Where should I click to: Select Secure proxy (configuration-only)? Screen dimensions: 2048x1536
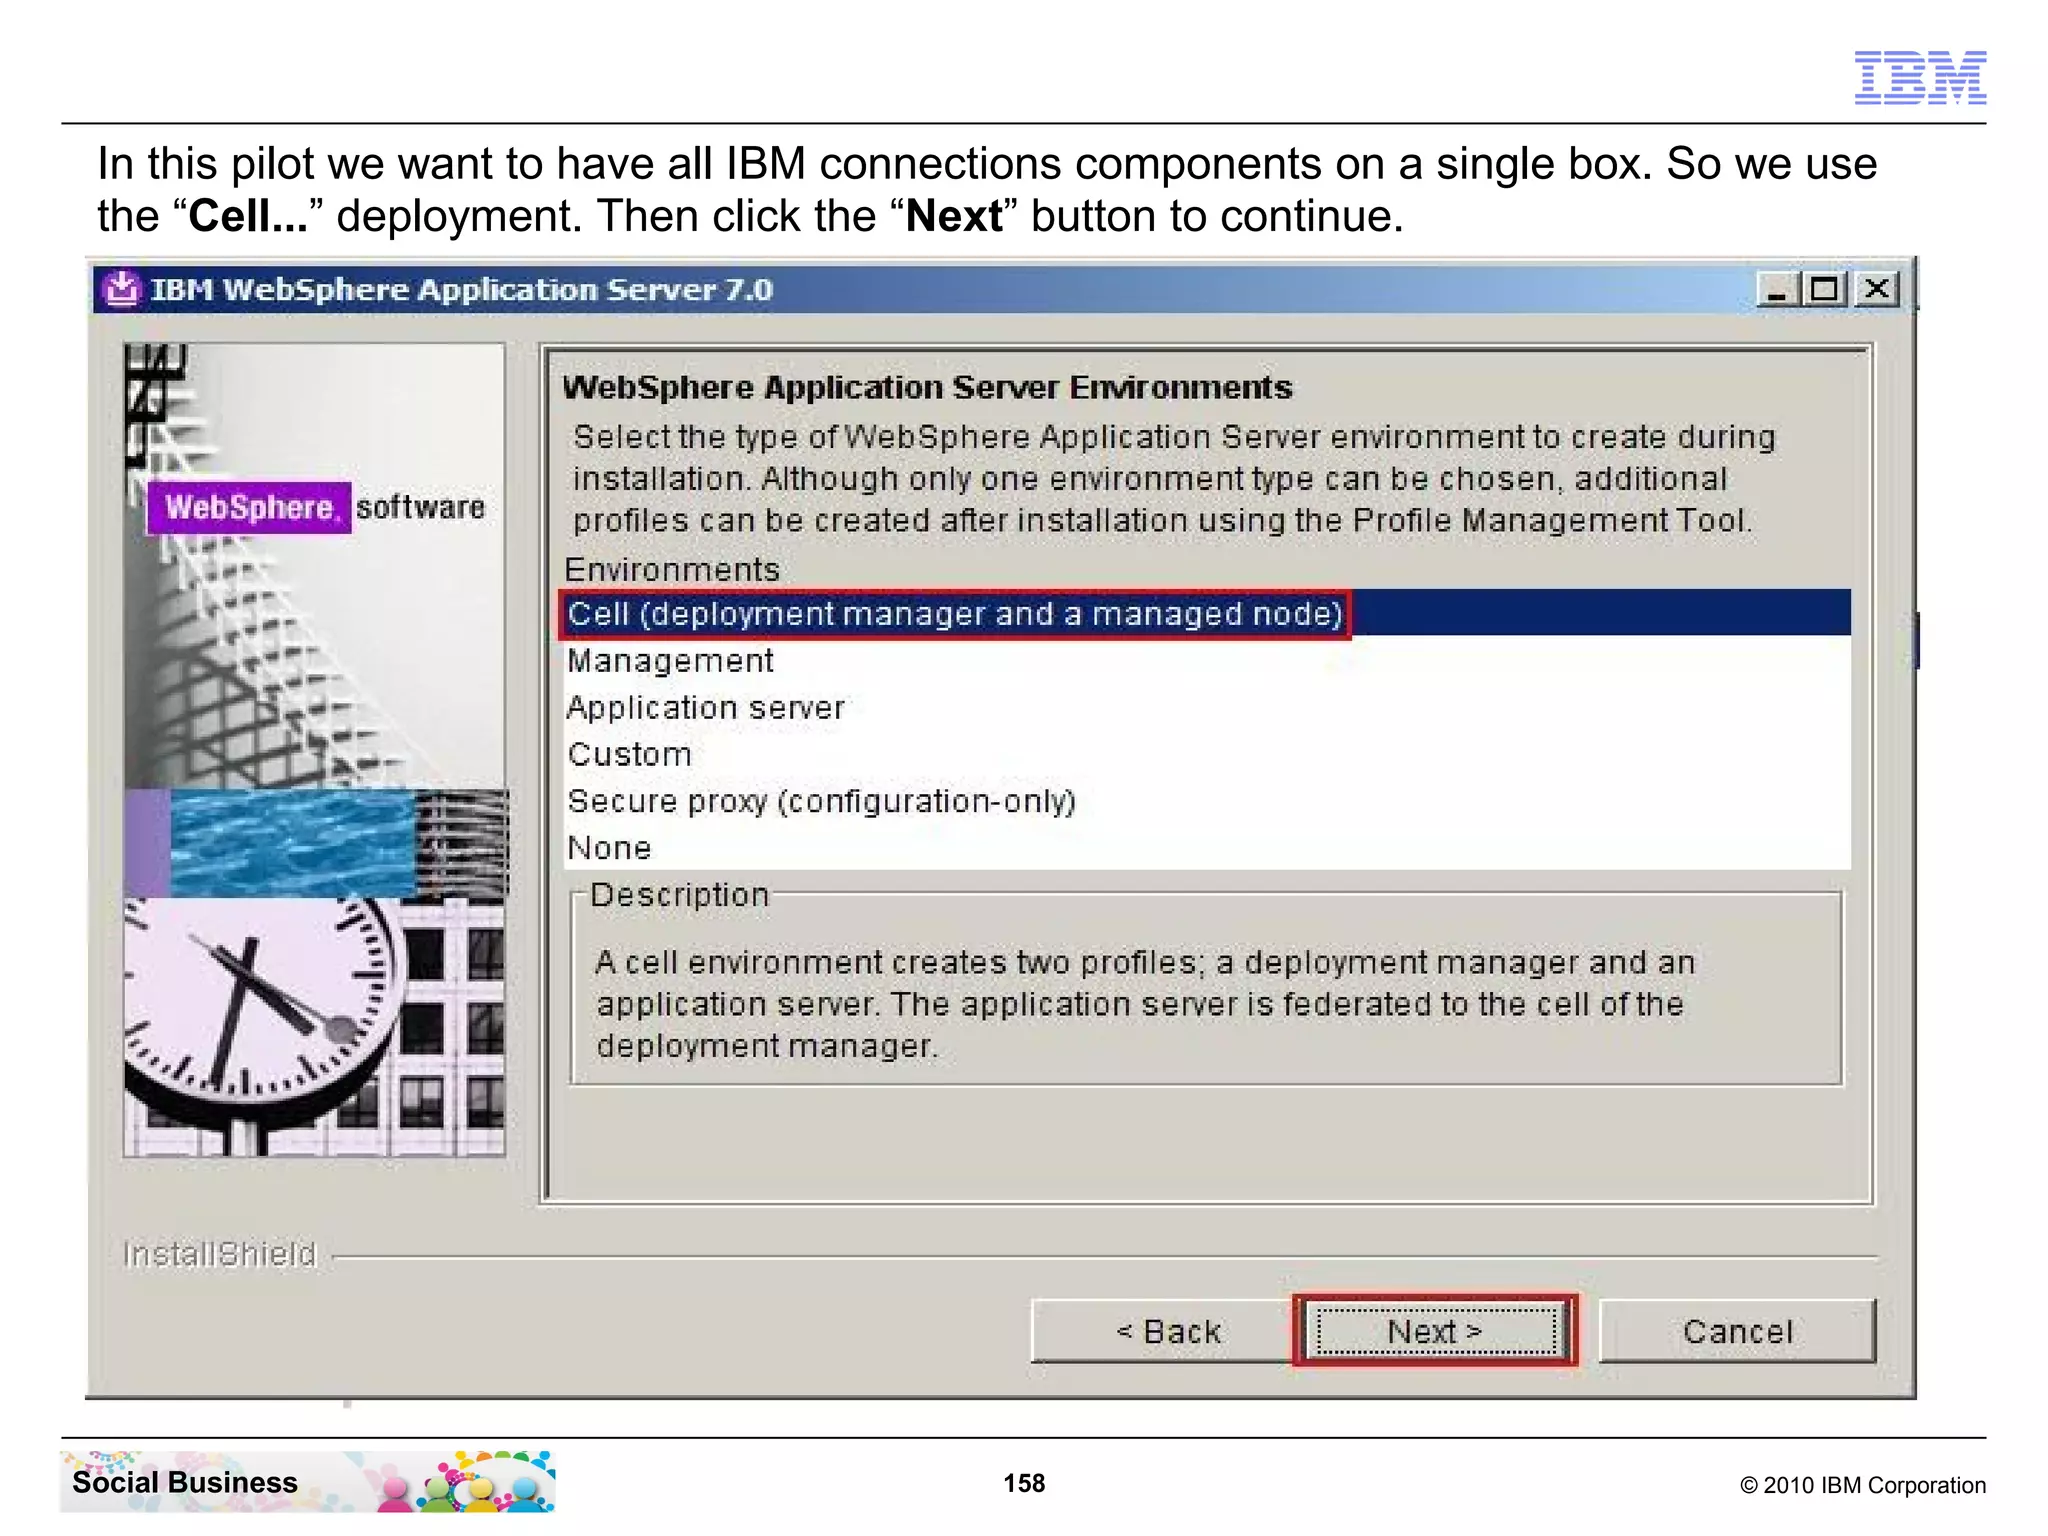[1205, 801]
